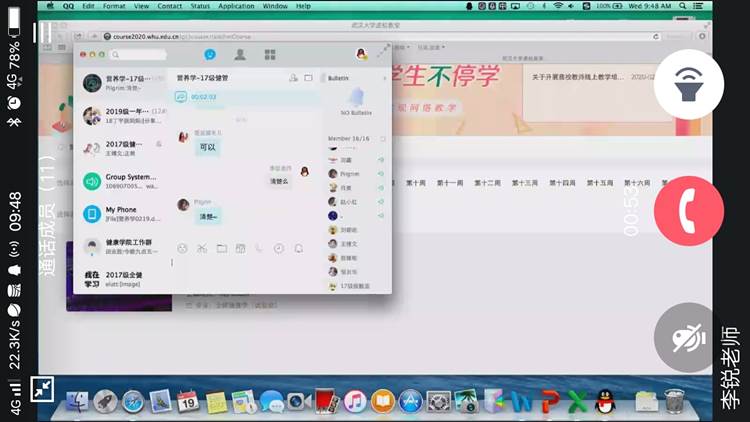Click the send file folder icon
This screenshot has width=750, height=422.
click(221, 248)
